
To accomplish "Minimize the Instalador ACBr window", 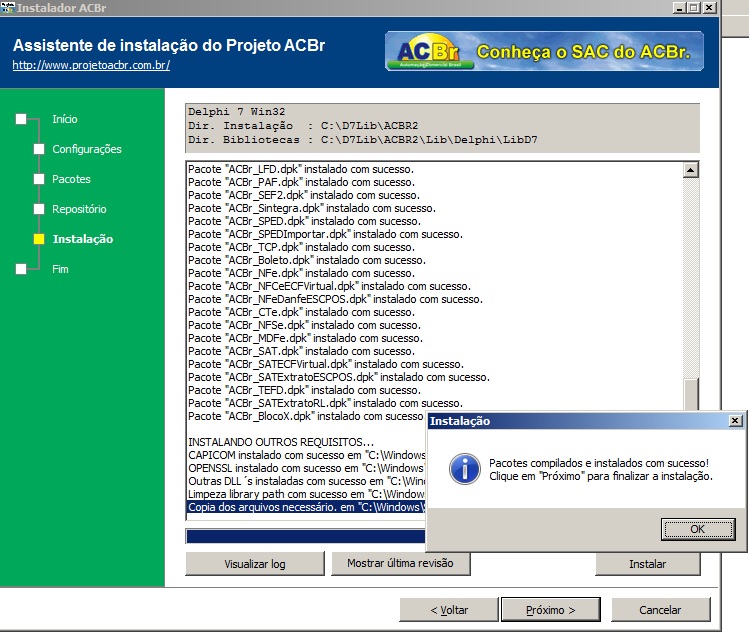I will point(680,8).
